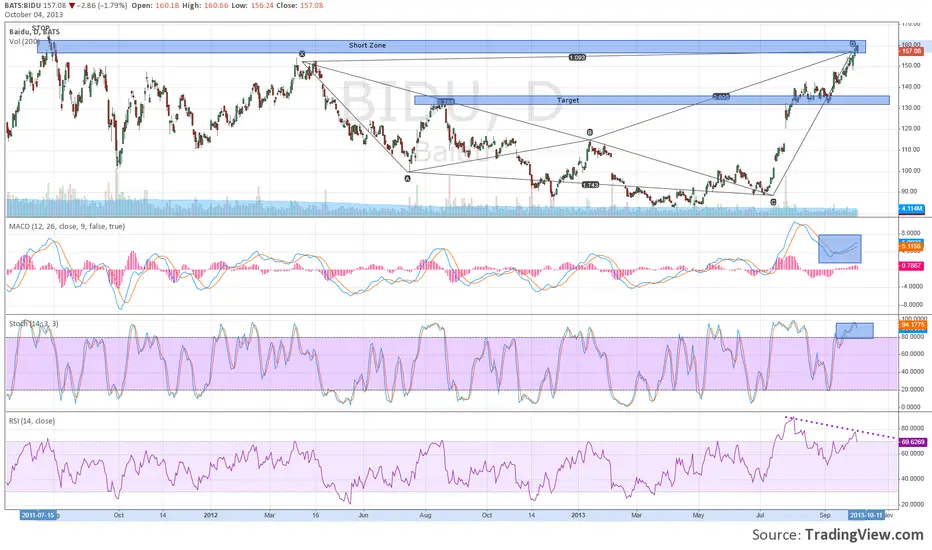Click the 2013 label on time axis
Viewport: 932px width, 550px height.
(578, 516)
